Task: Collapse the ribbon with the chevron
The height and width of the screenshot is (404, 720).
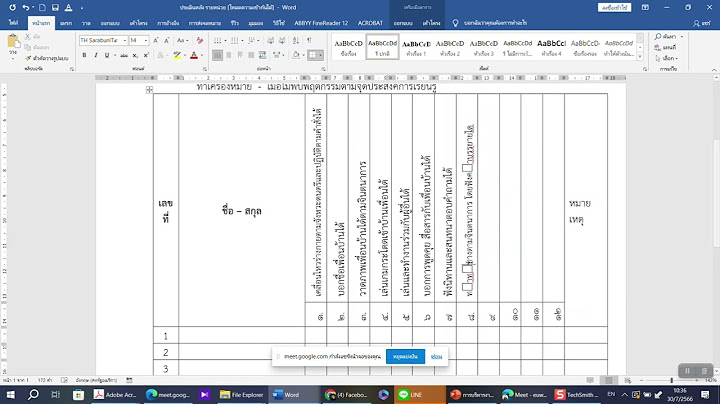Action: click(714, 70)
